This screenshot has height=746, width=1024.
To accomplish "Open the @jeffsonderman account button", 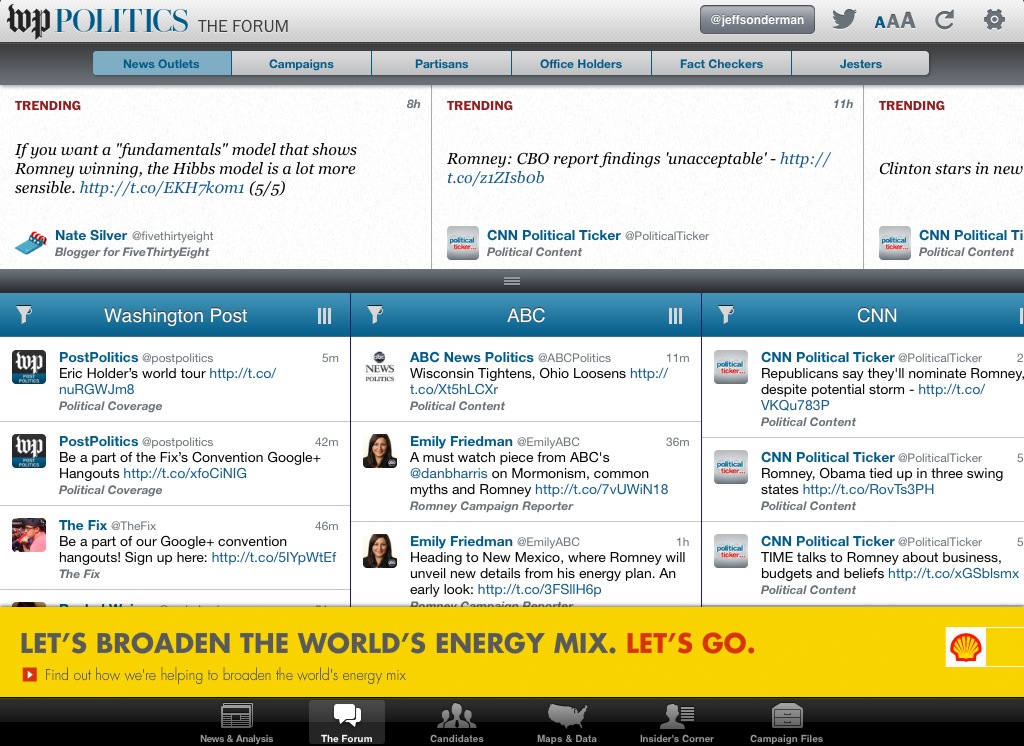I will pyautogui.click(x=757, y=20).
